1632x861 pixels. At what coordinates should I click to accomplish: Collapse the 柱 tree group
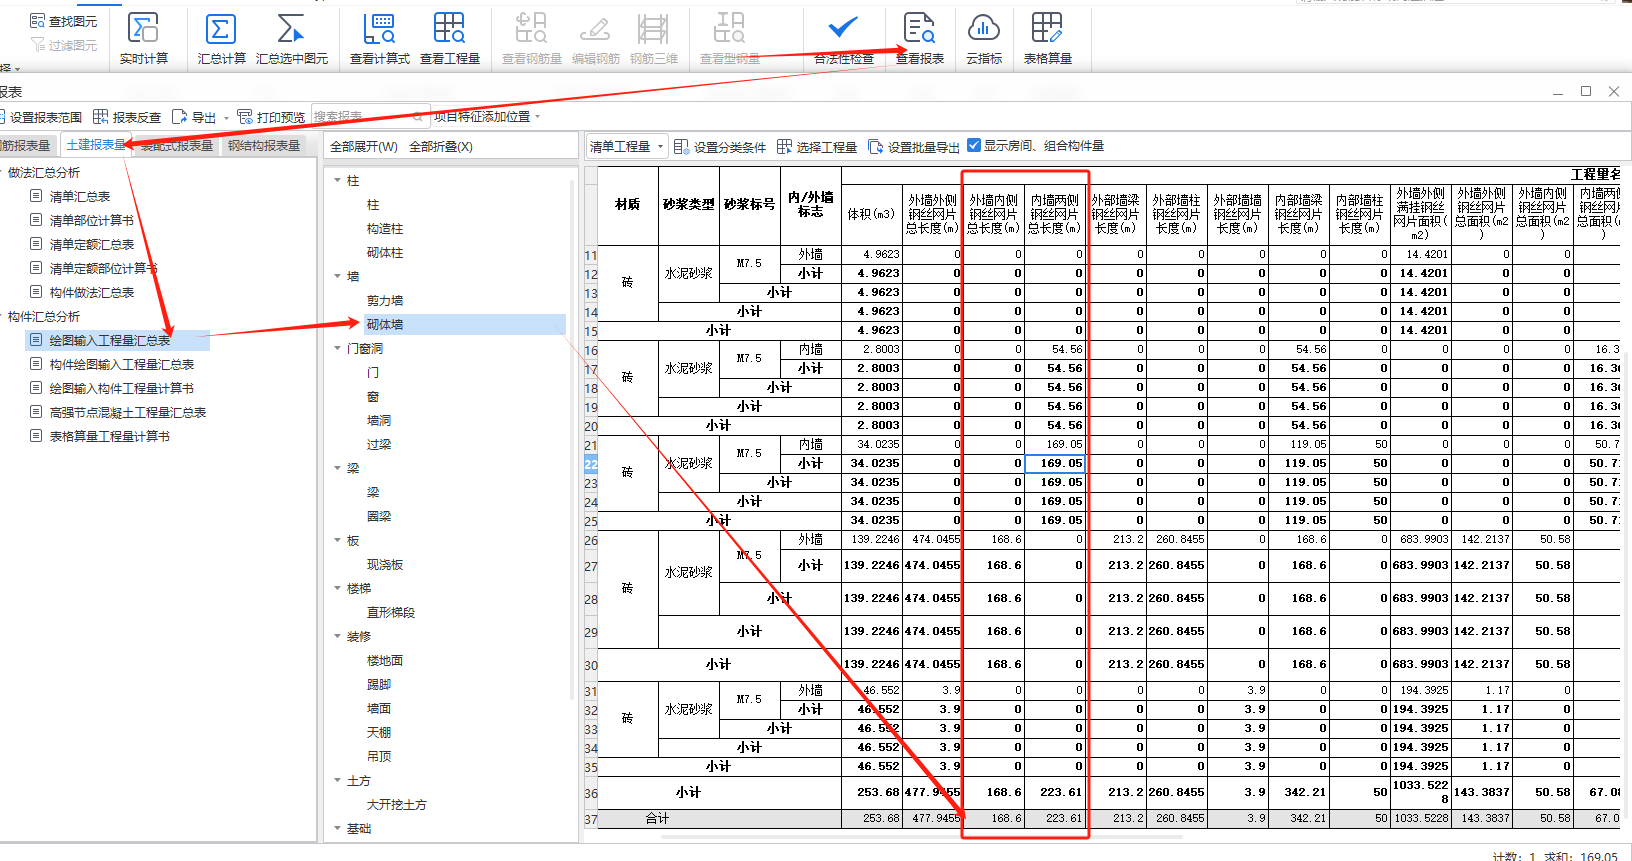click(338, 181)
